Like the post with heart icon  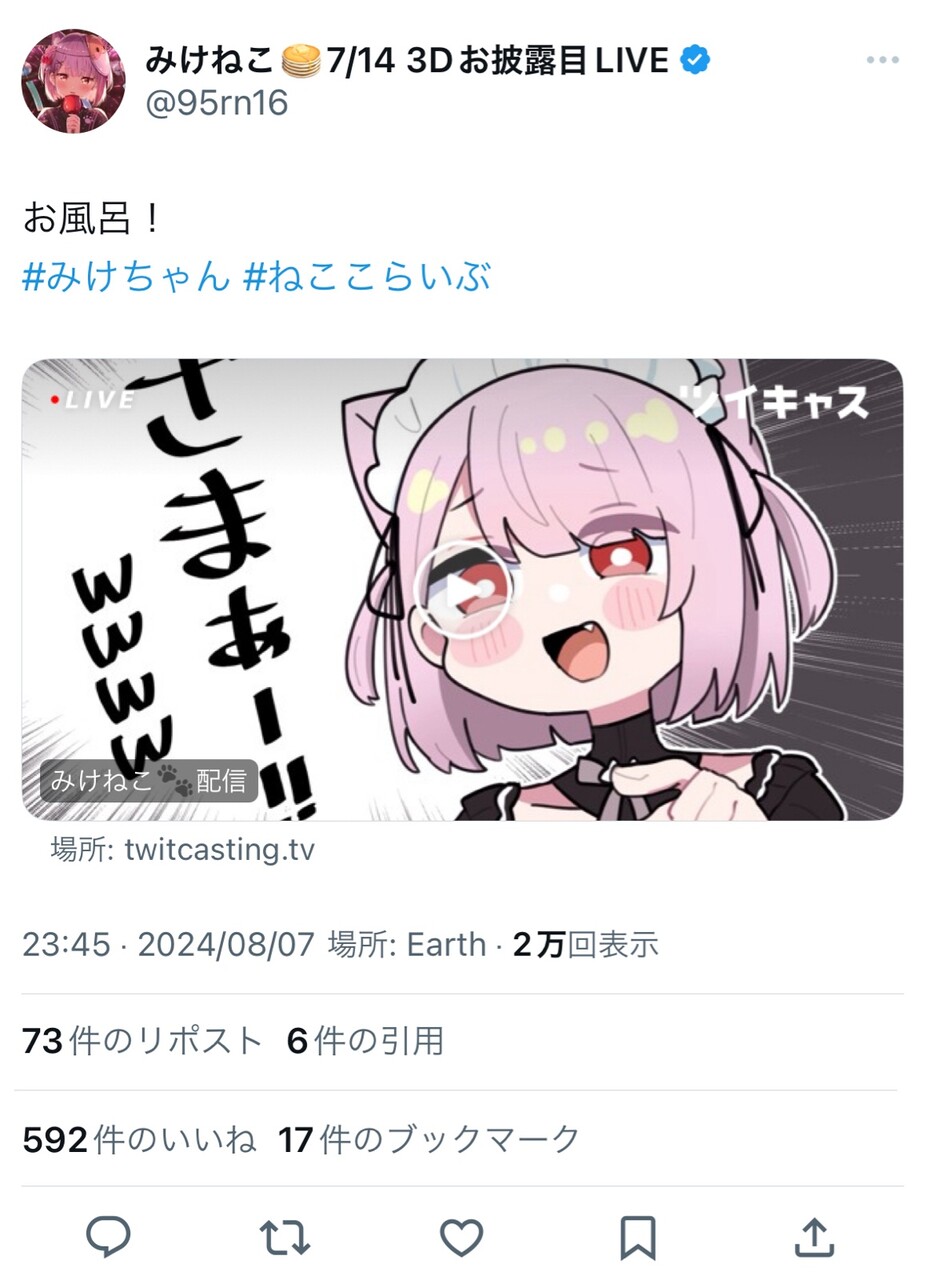(x=462, y=1238)
